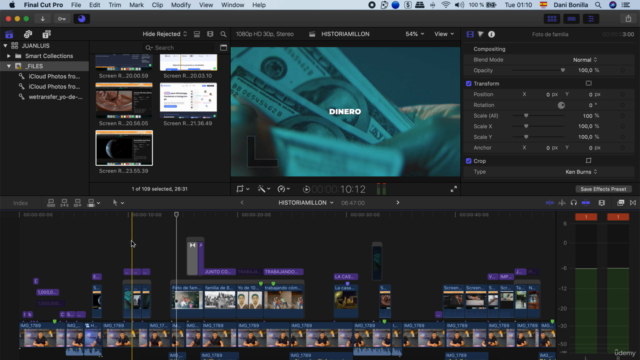The width and height of the screenshot is (640, 360).
Task: Open the Select tool arrow dropdown
Action: pyautogui.click(x=118, y=202)
